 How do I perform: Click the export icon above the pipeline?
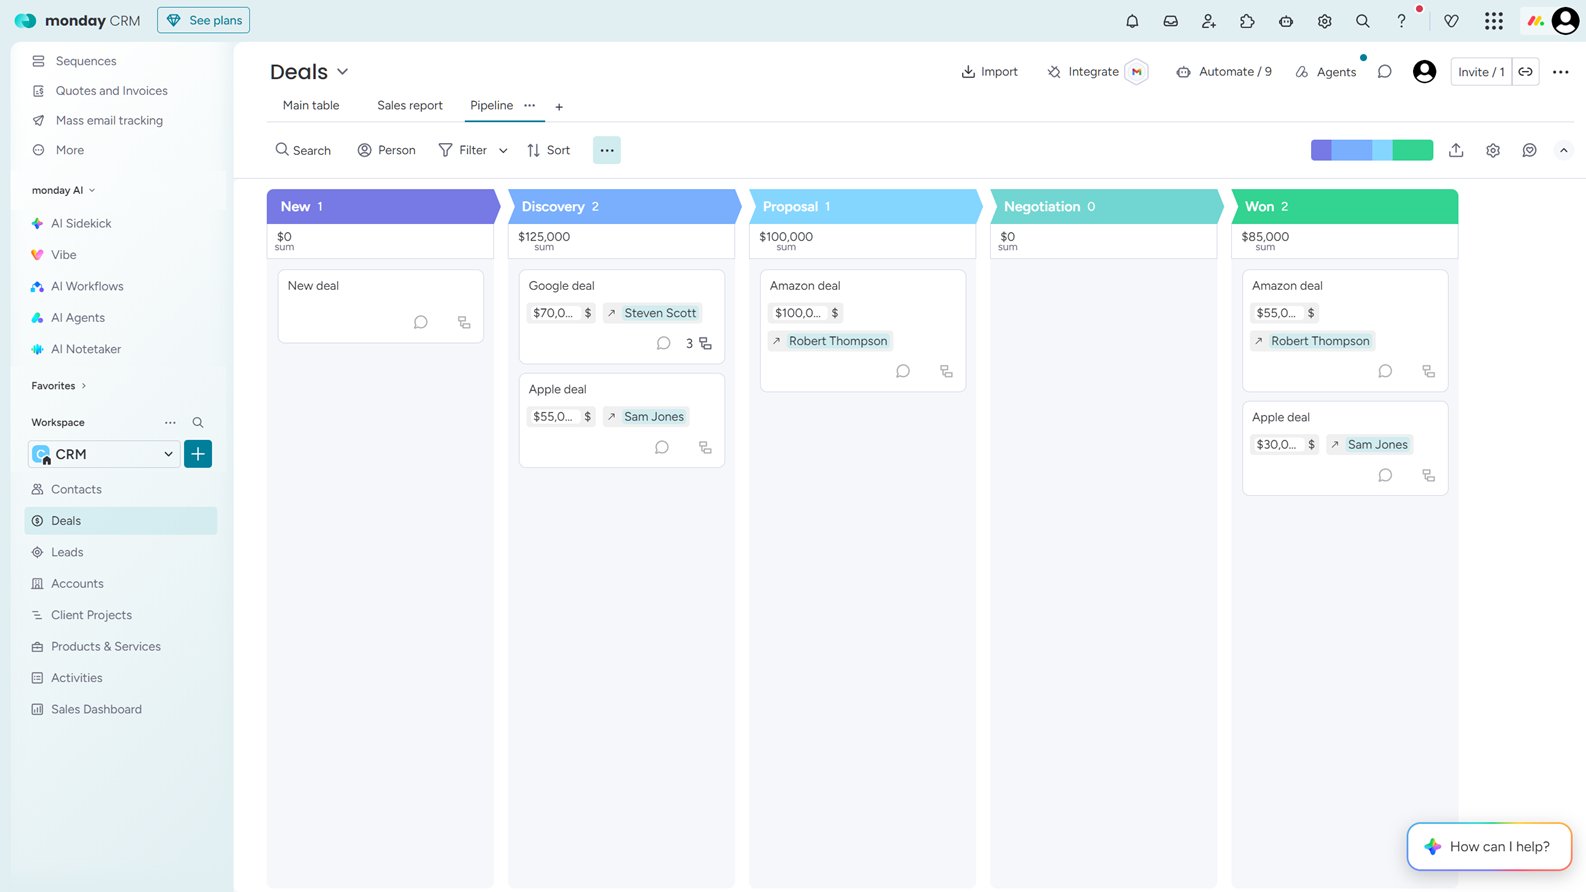click(x=1456, y=150)
